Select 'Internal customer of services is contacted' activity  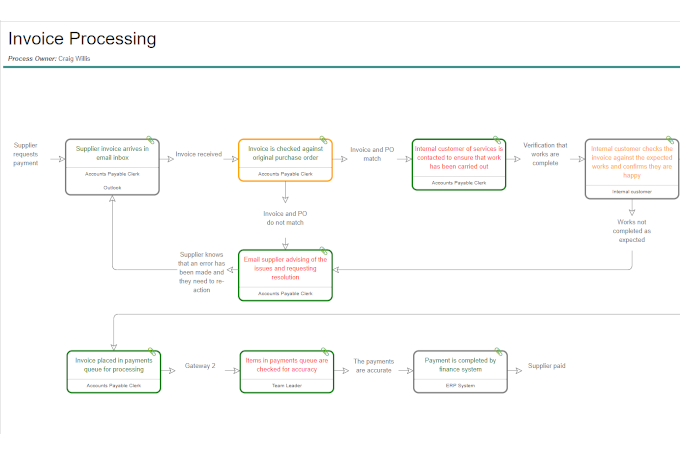459,164
